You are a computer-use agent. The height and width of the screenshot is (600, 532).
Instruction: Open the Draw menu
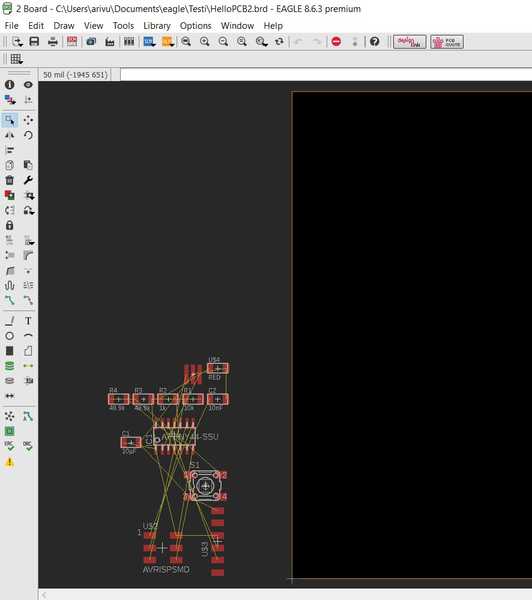click(x=64, y=26)
